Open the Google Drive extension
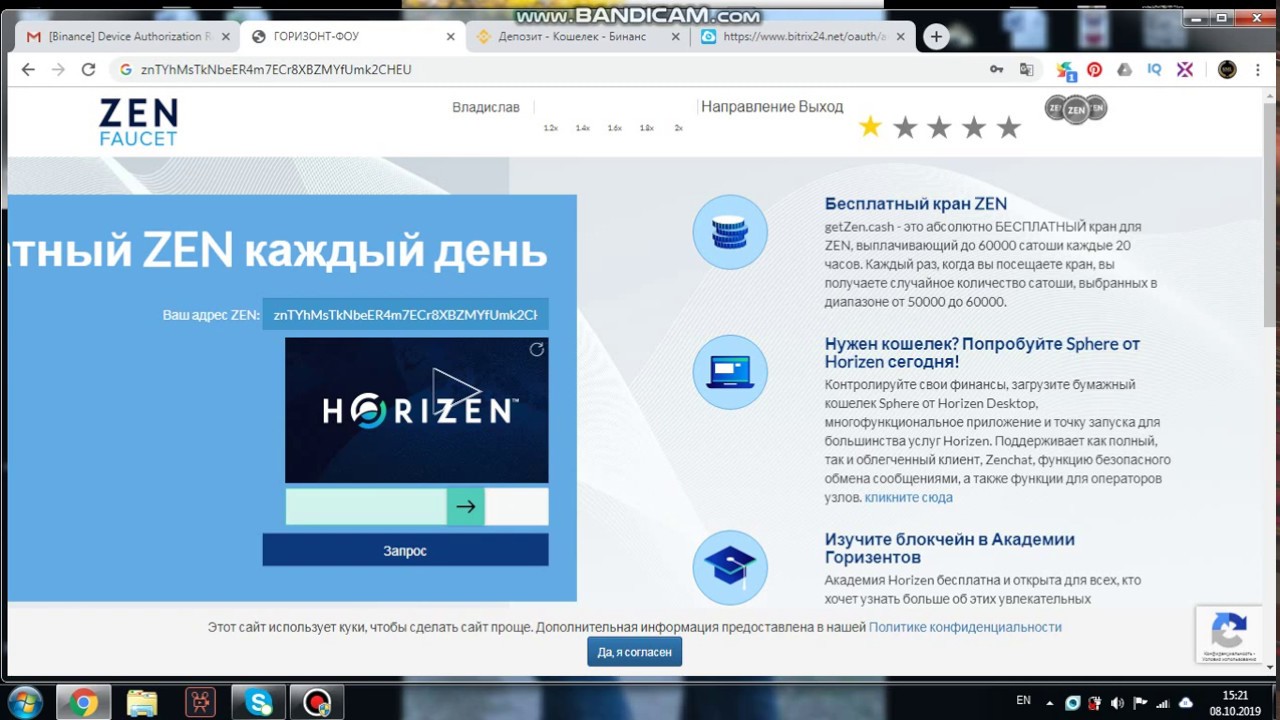The image size is (1280, 720). (1125, 69)
